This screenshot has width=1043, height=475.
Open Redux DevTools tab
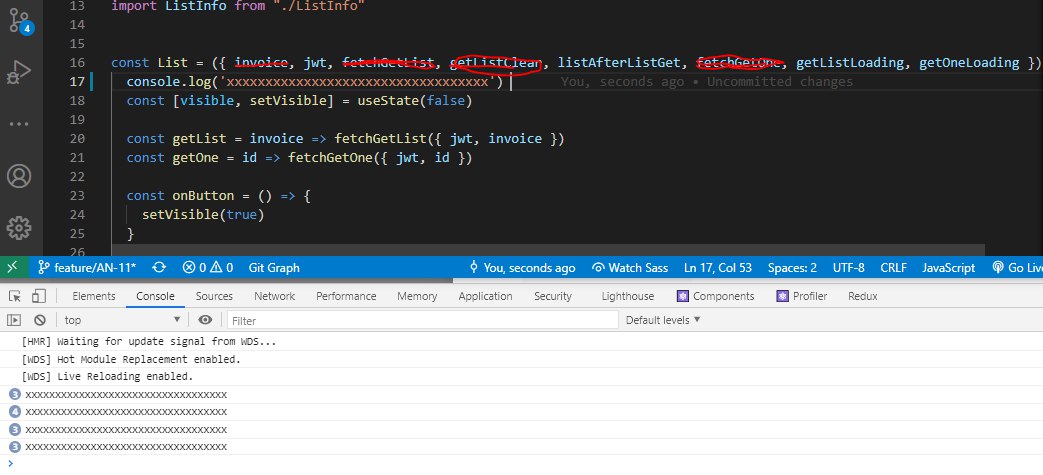pos(863,296)
